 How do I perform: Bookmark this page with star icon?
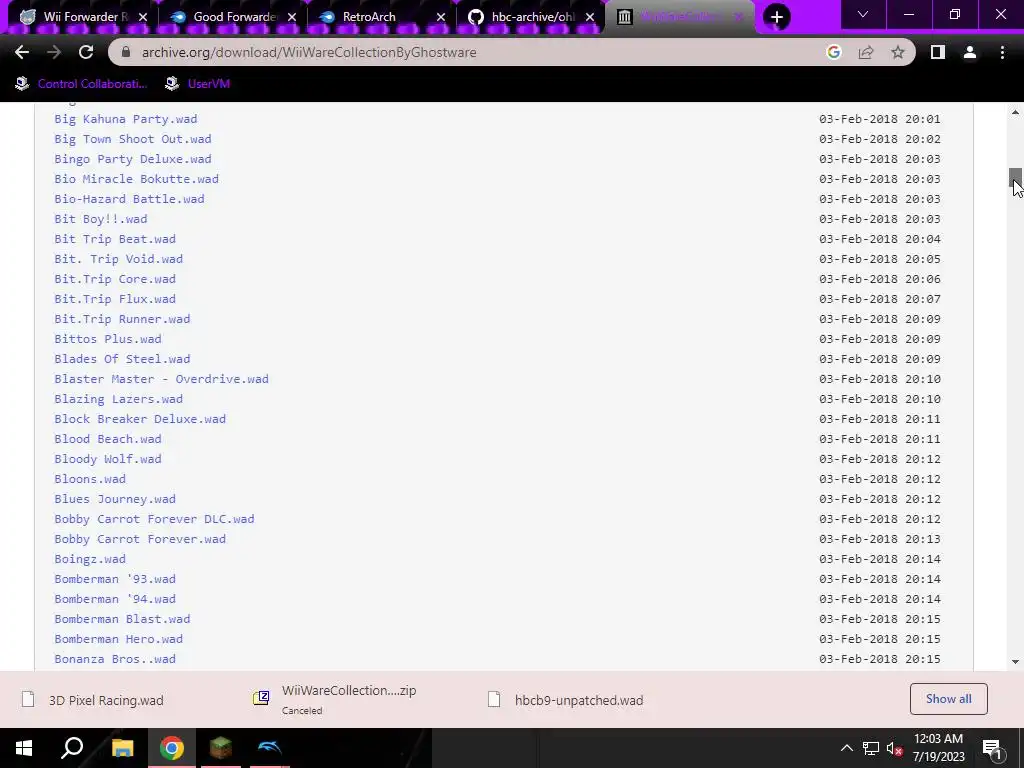click(x=898, y=52)
